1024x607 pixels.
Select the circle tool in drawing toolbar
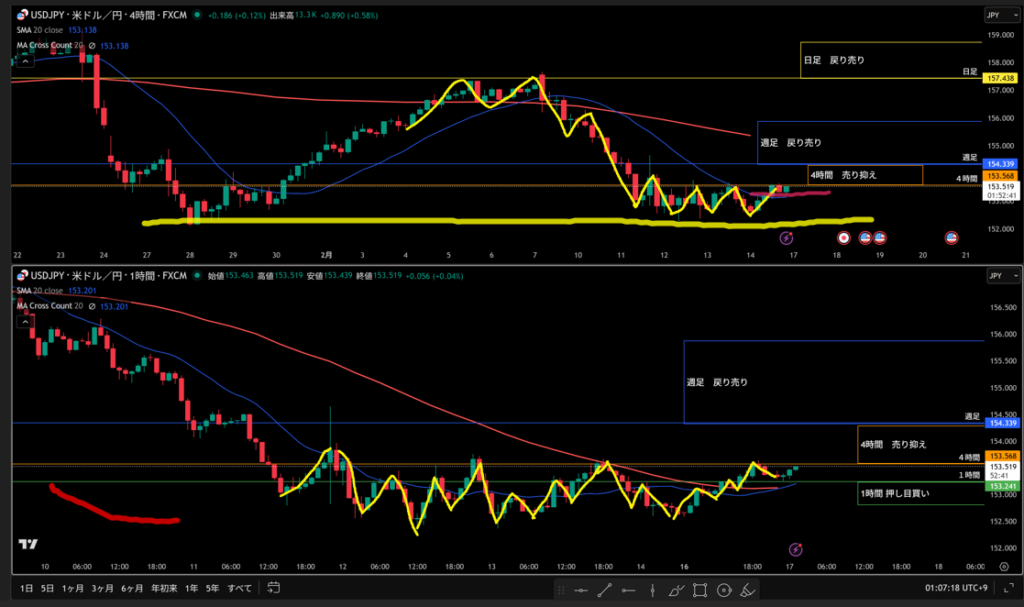coord(723,589)
